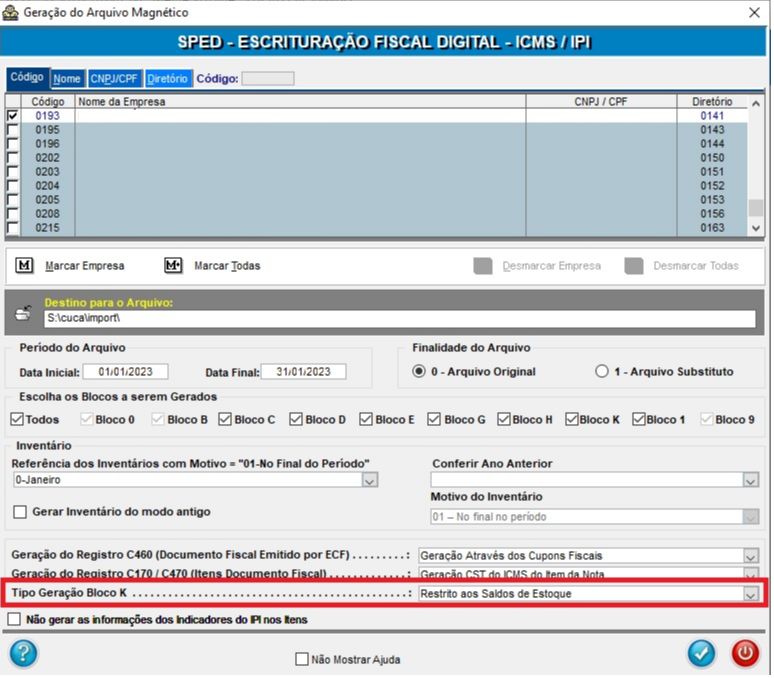The height and width of the screenshot is (678, 774).
Task: Toggle the Bloco D checkbox
Action: (x=296, y=419)
